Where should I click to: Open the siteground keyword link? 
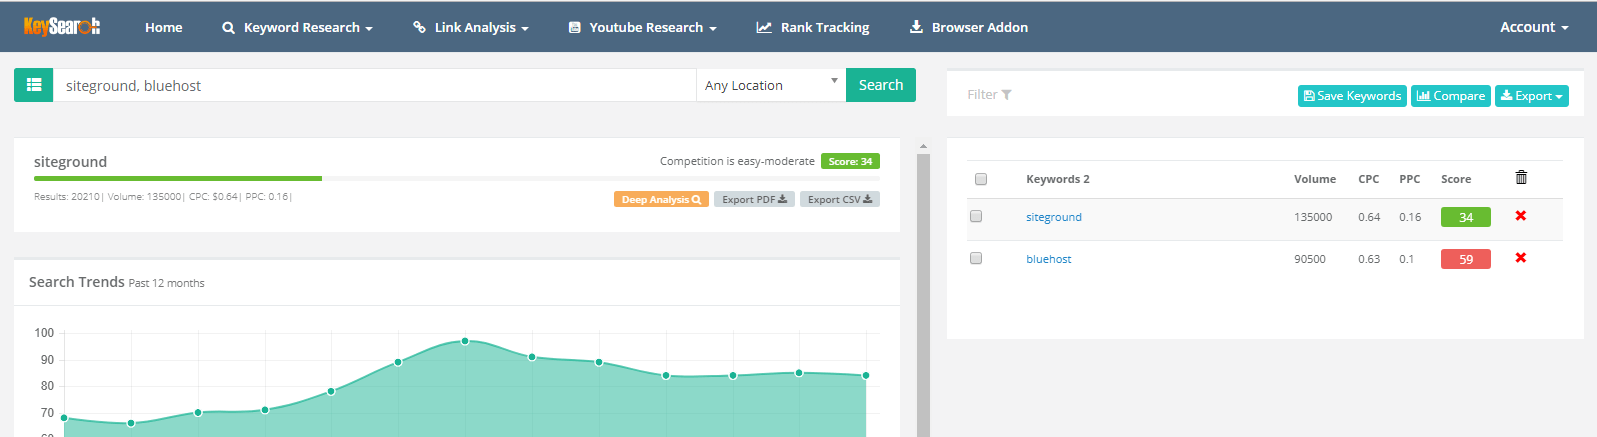click(x=1053, y=217)
